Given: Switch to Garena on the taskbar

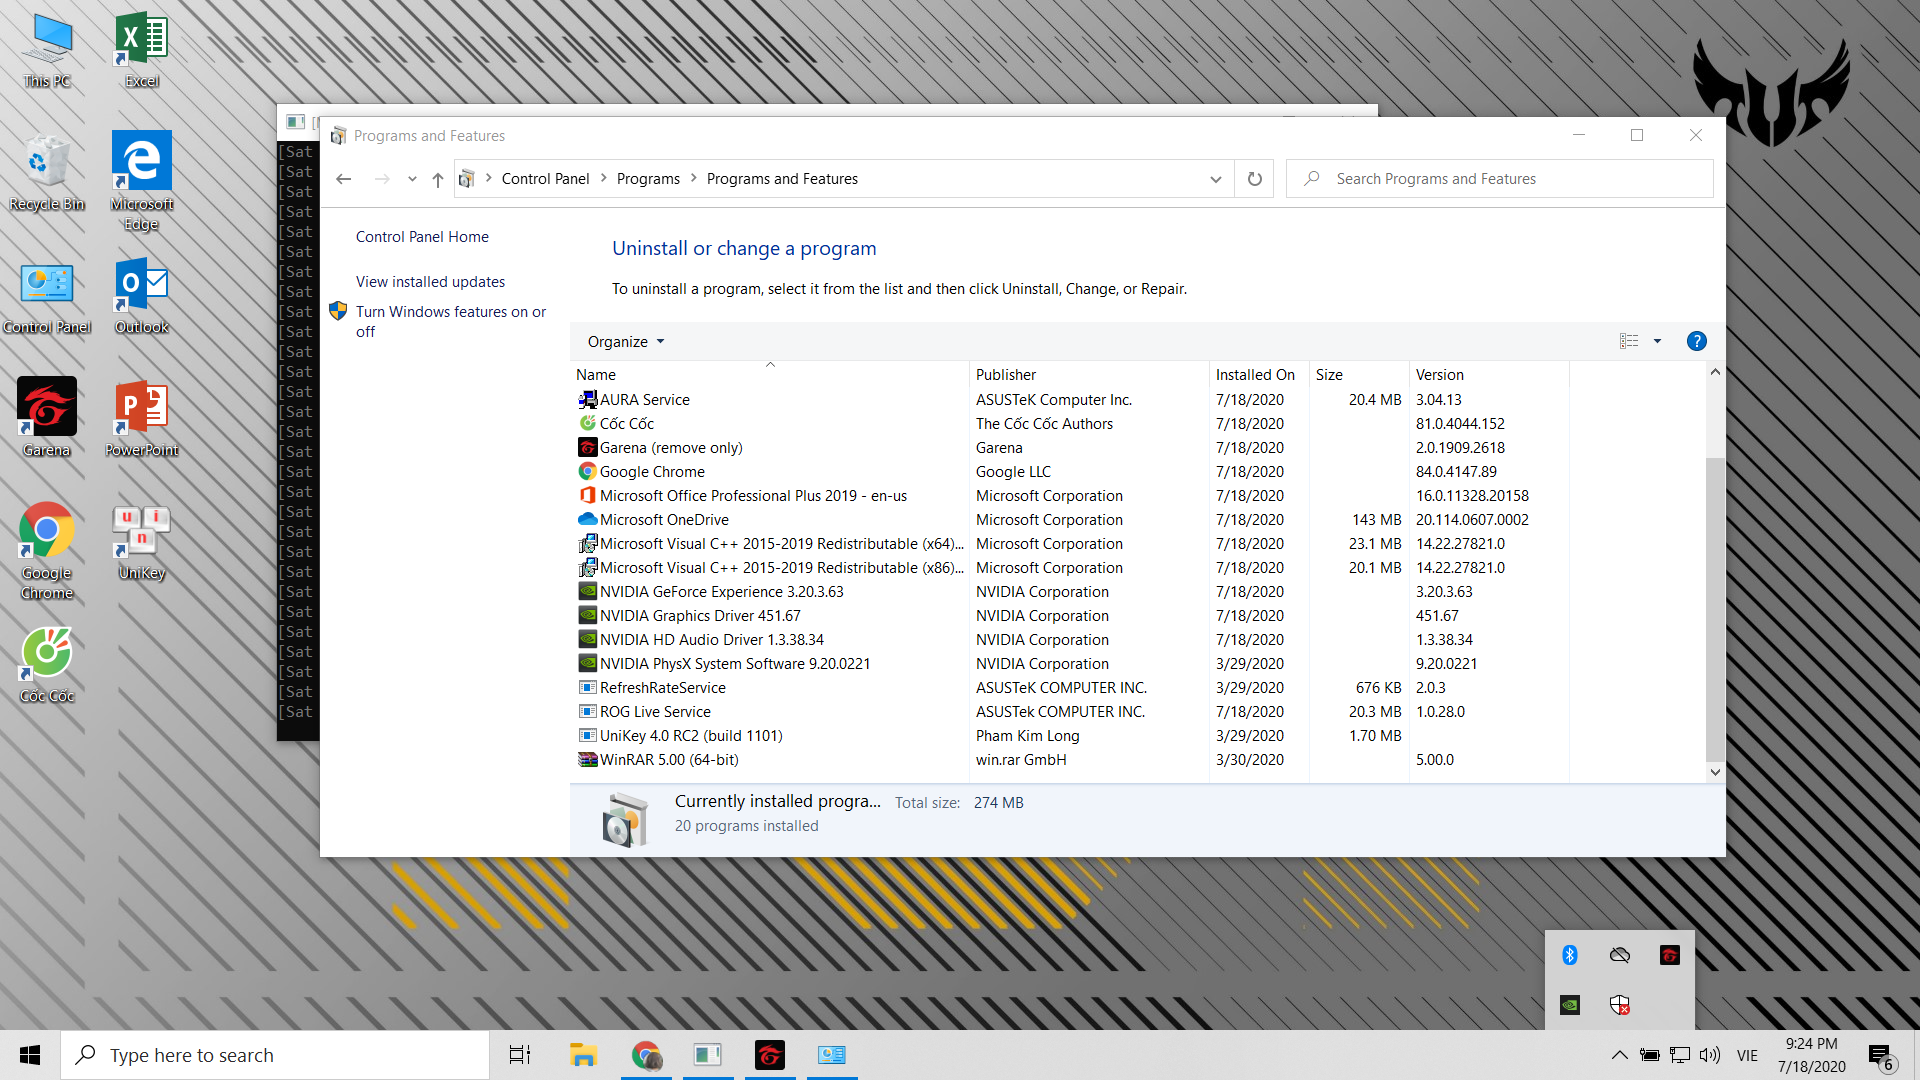Looking at the screenshot, I should pos(770,1055).
